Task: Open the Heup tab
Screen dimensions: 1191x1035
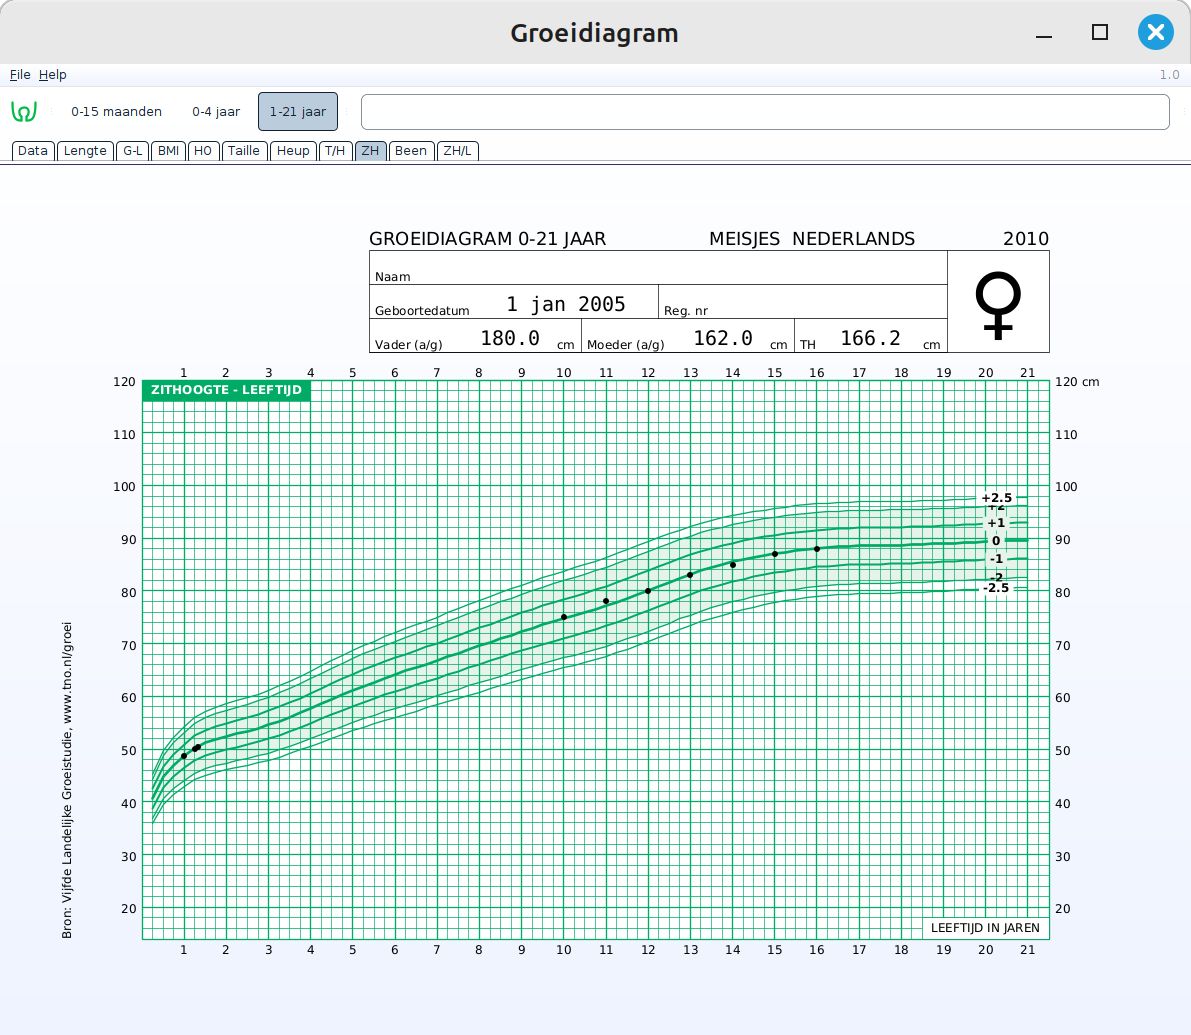Action: (293, 150)
